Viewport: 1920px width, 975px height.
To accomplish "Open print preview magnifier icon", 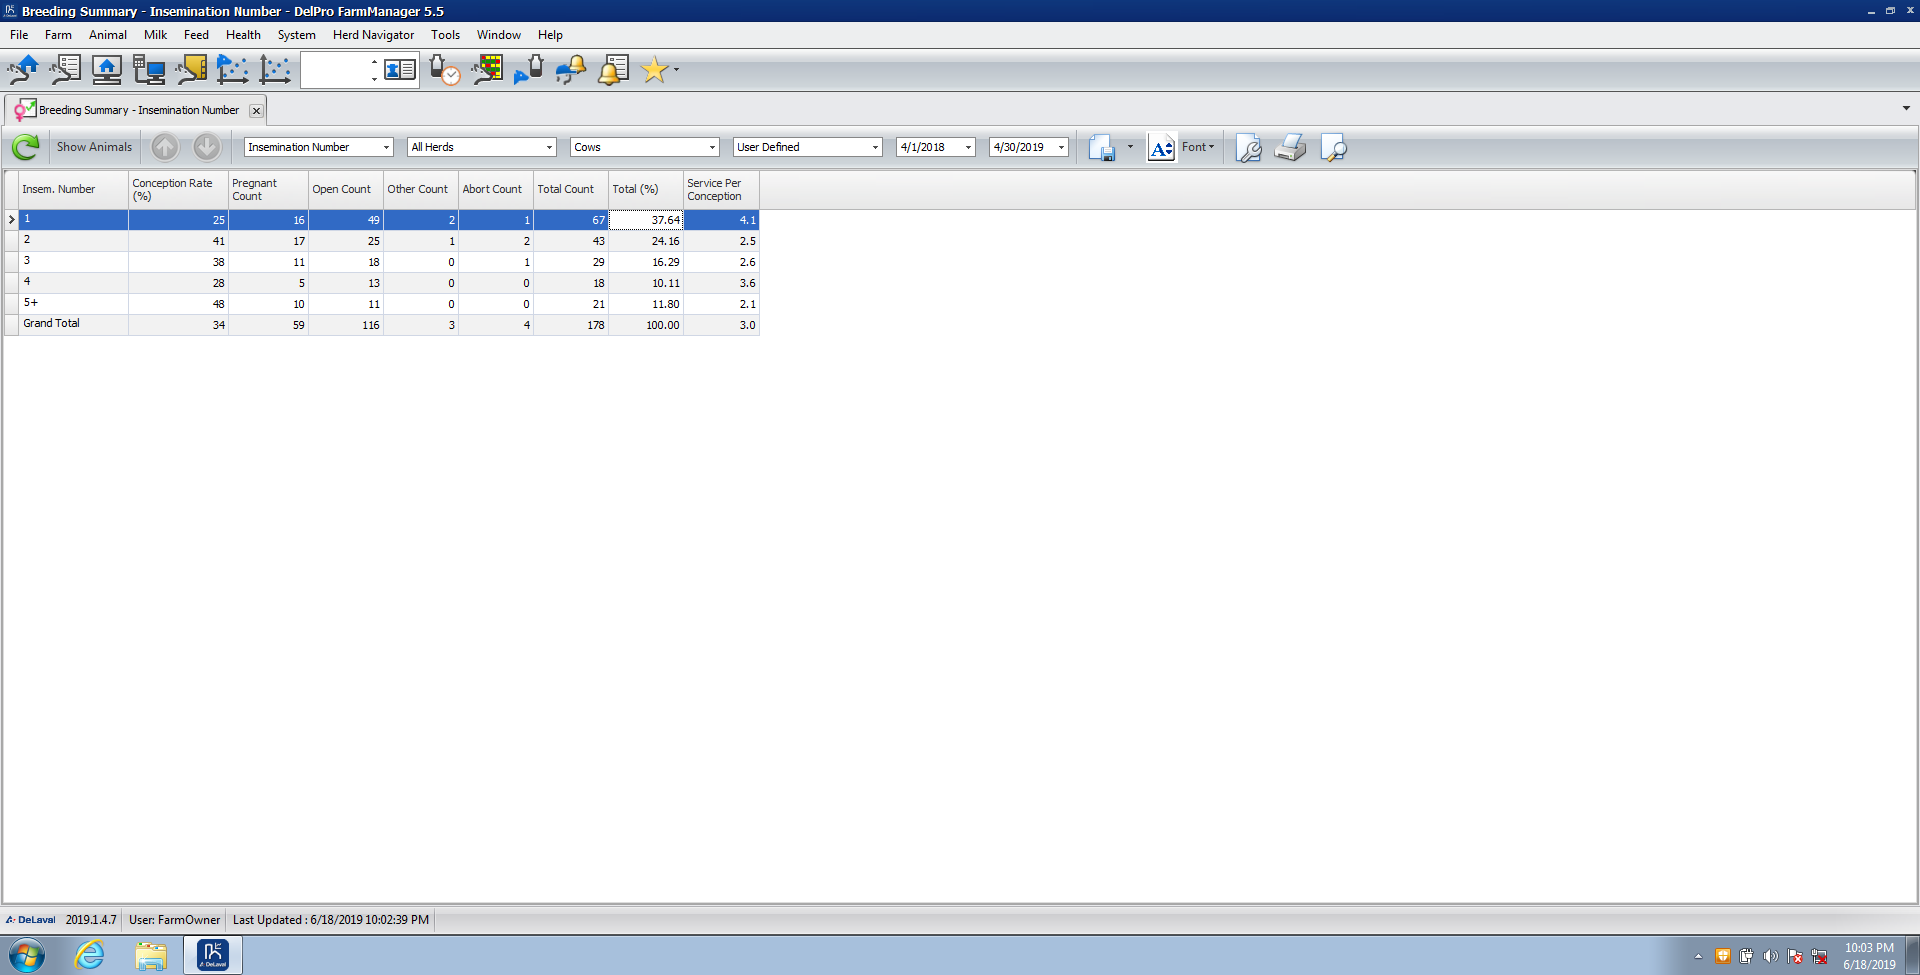I will (x=1333, y=148).
